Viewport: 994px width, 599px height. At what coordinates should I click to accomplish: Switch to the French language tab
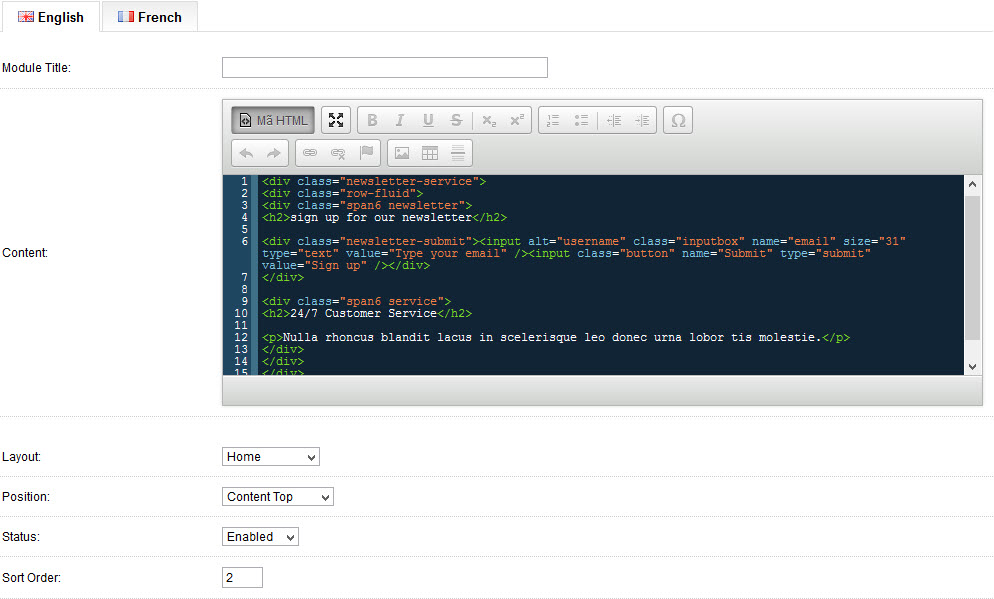tap(149, 17)
